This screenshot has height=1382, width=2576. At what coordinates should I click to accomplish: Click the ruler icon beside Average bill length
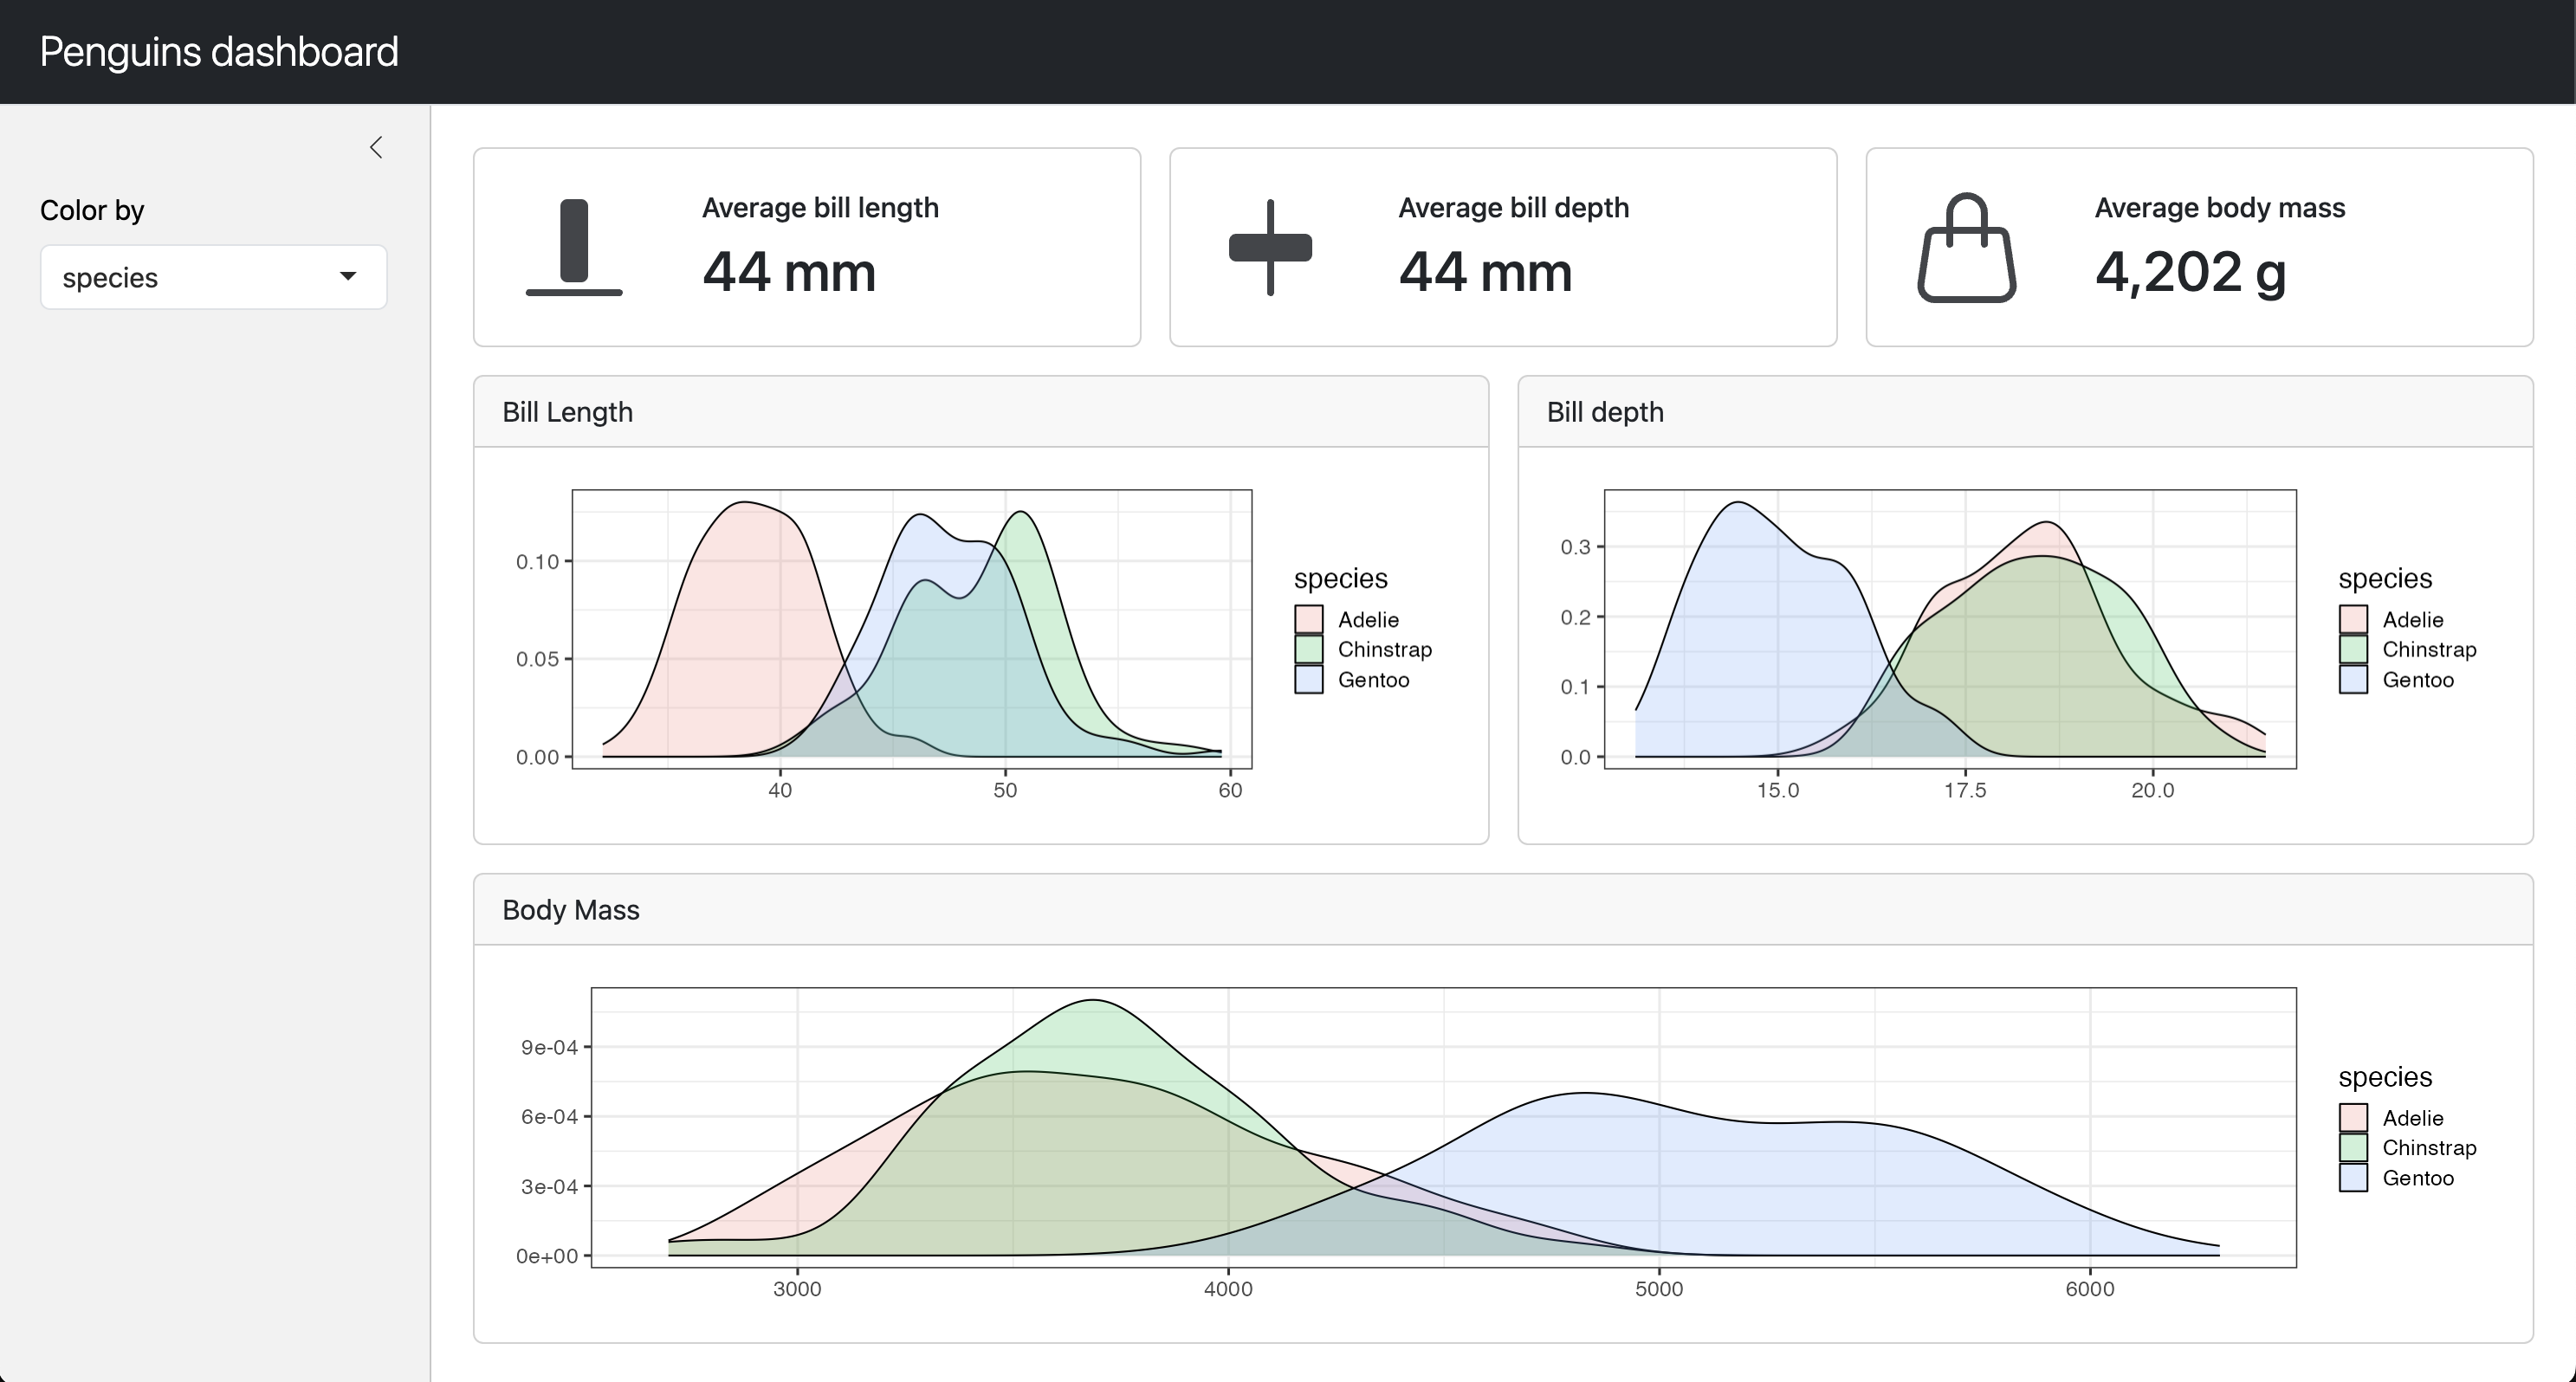(x=574, y=247)
